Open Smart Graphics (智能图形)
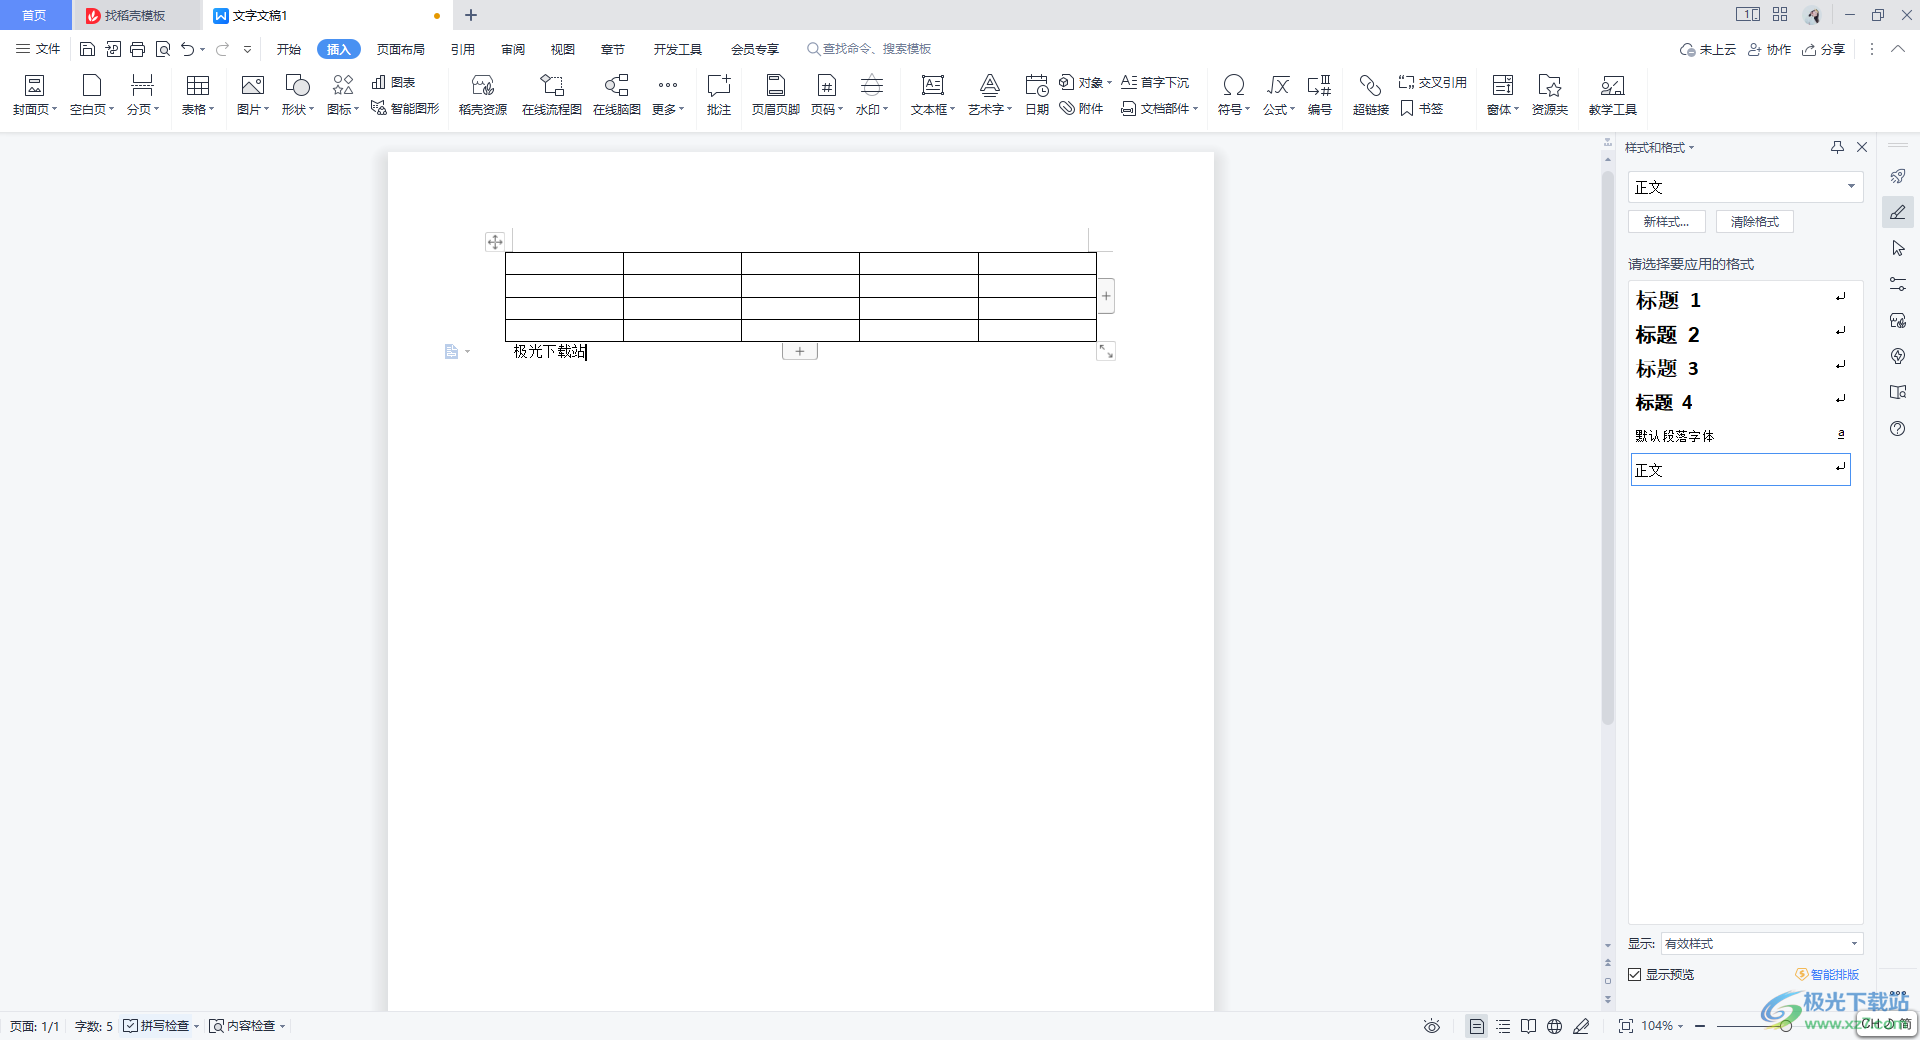This screenshot has width=1920, height=1040. 405,108
